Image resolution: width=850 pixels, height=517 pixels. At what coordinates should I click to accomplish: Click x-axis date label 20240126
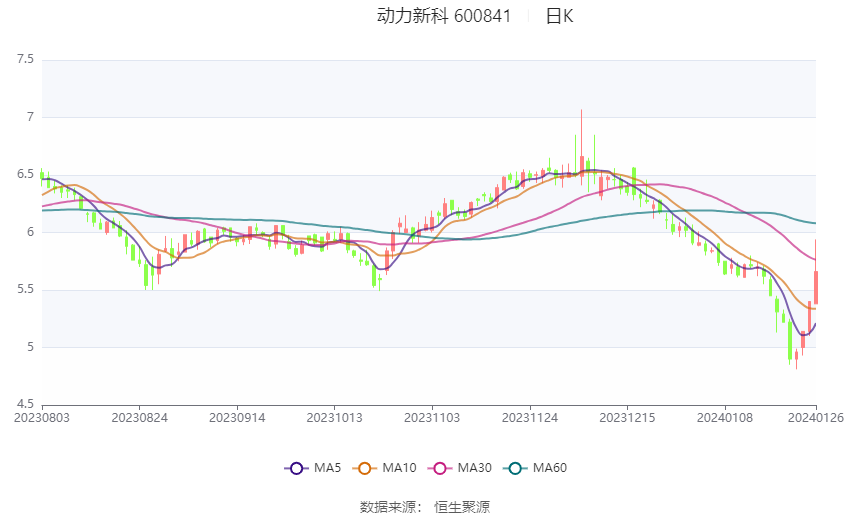tap(816, 418)
